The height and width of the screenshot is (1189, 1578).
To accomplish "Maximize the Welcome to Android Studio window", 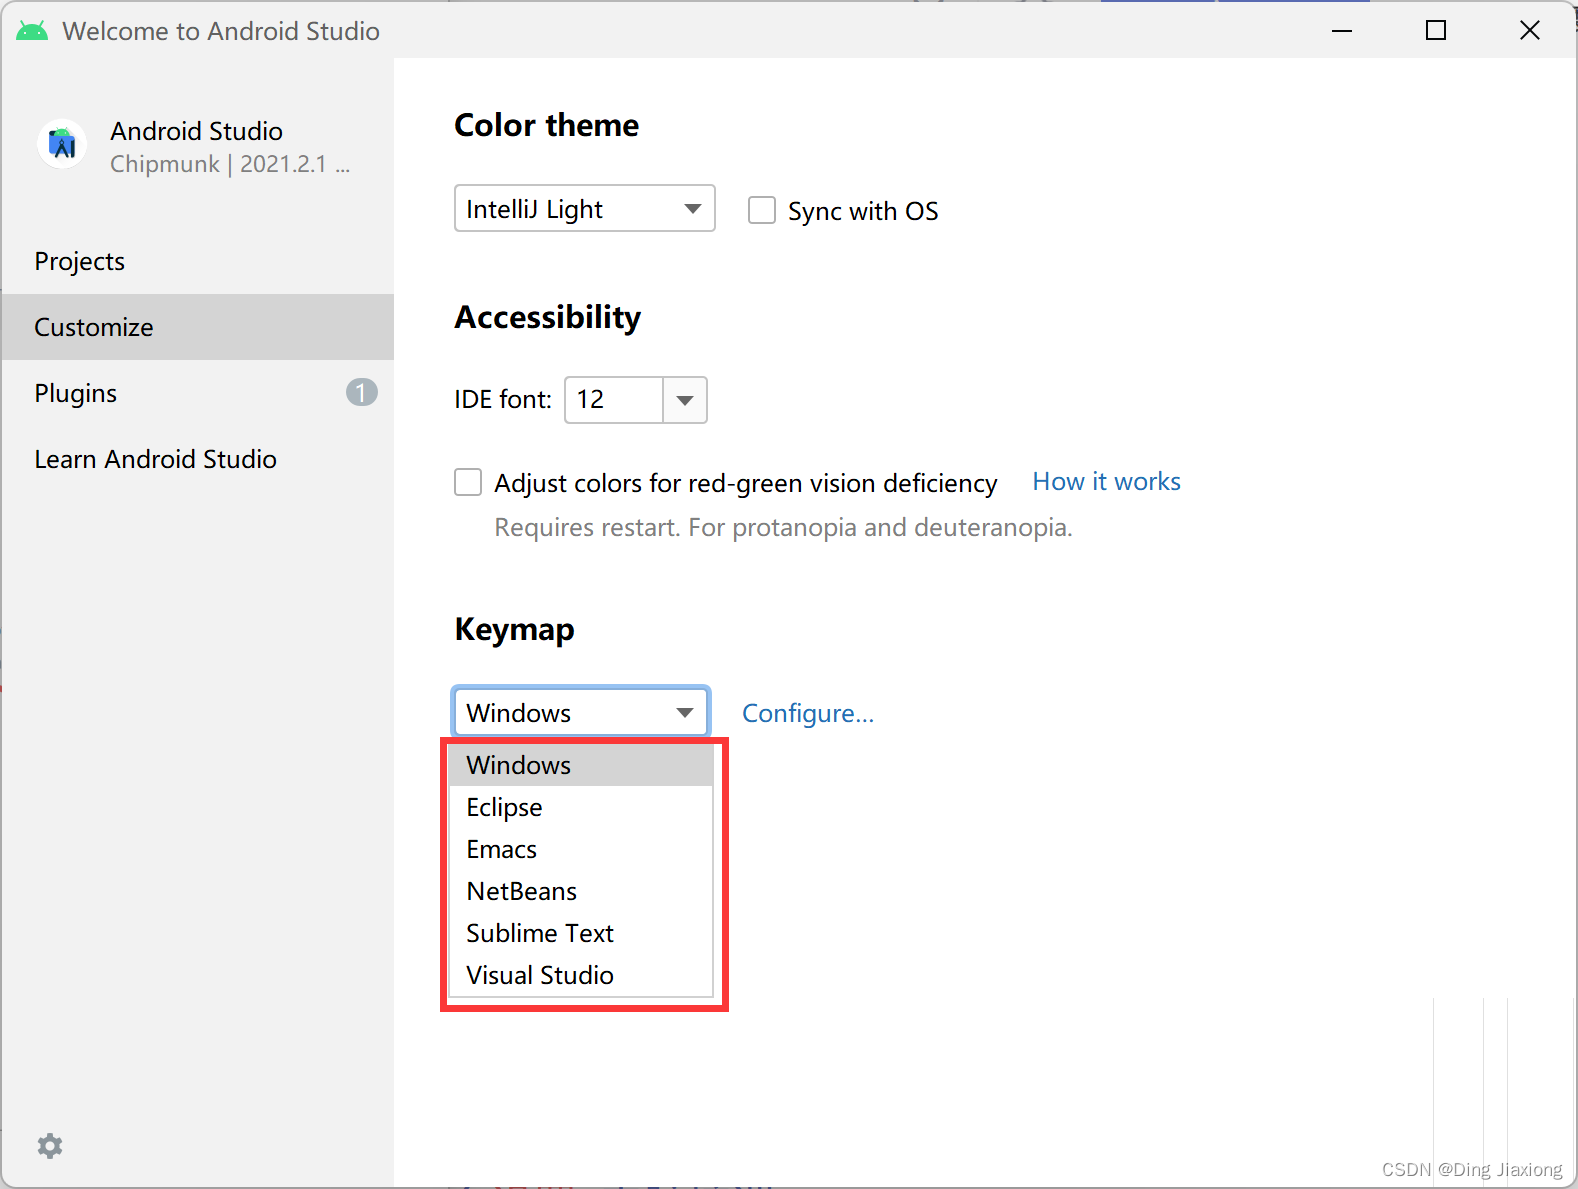I will click(x=1436, y=31).
